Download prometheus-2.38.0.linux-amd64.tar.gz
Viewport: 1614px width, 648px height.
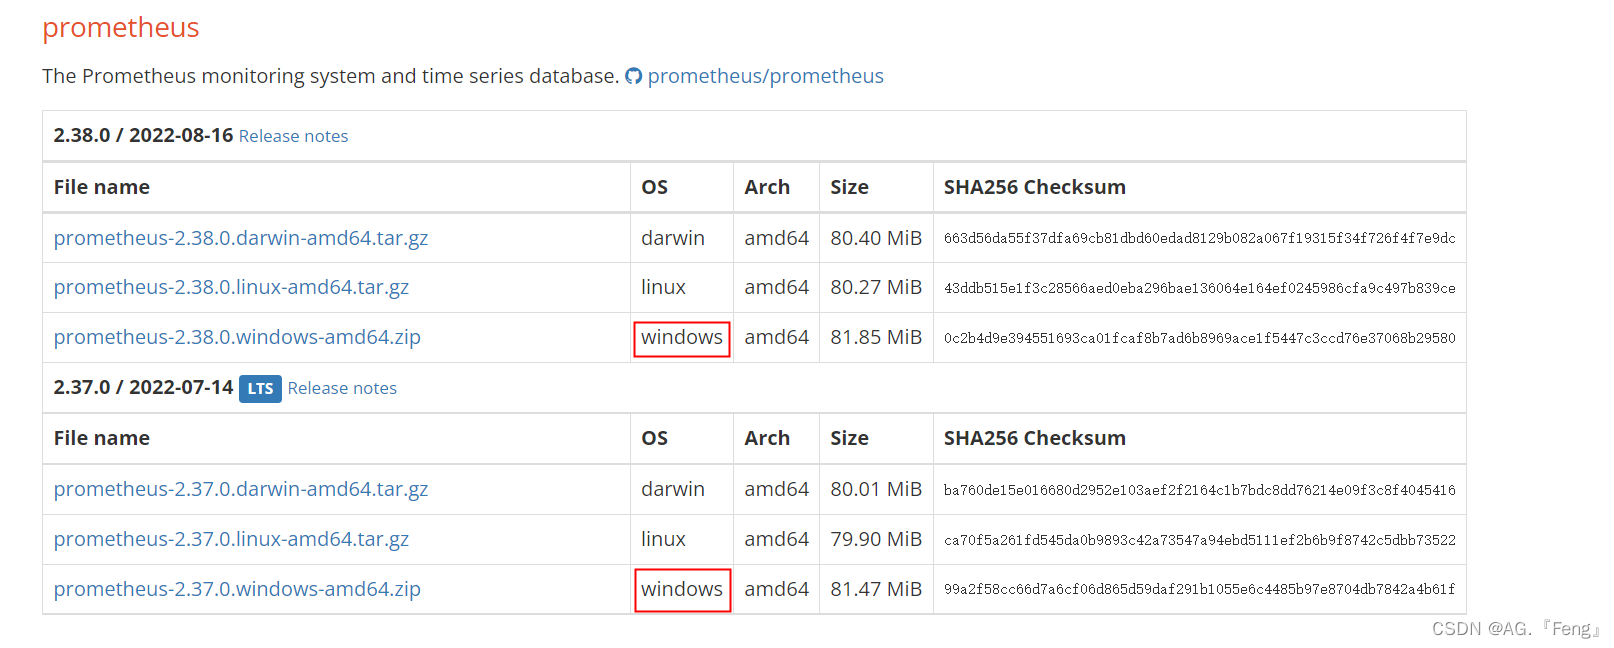click(231, 287)
